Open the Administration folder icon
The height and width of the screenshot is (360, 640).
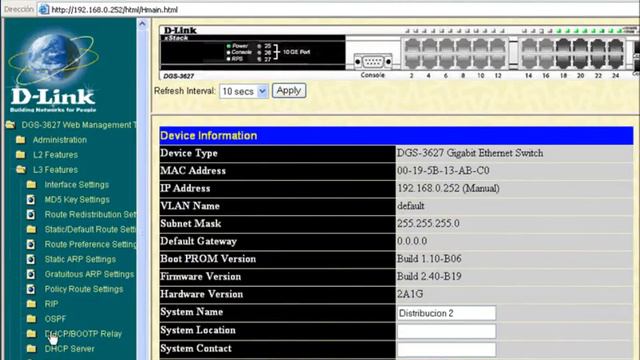tap(20, 140)
